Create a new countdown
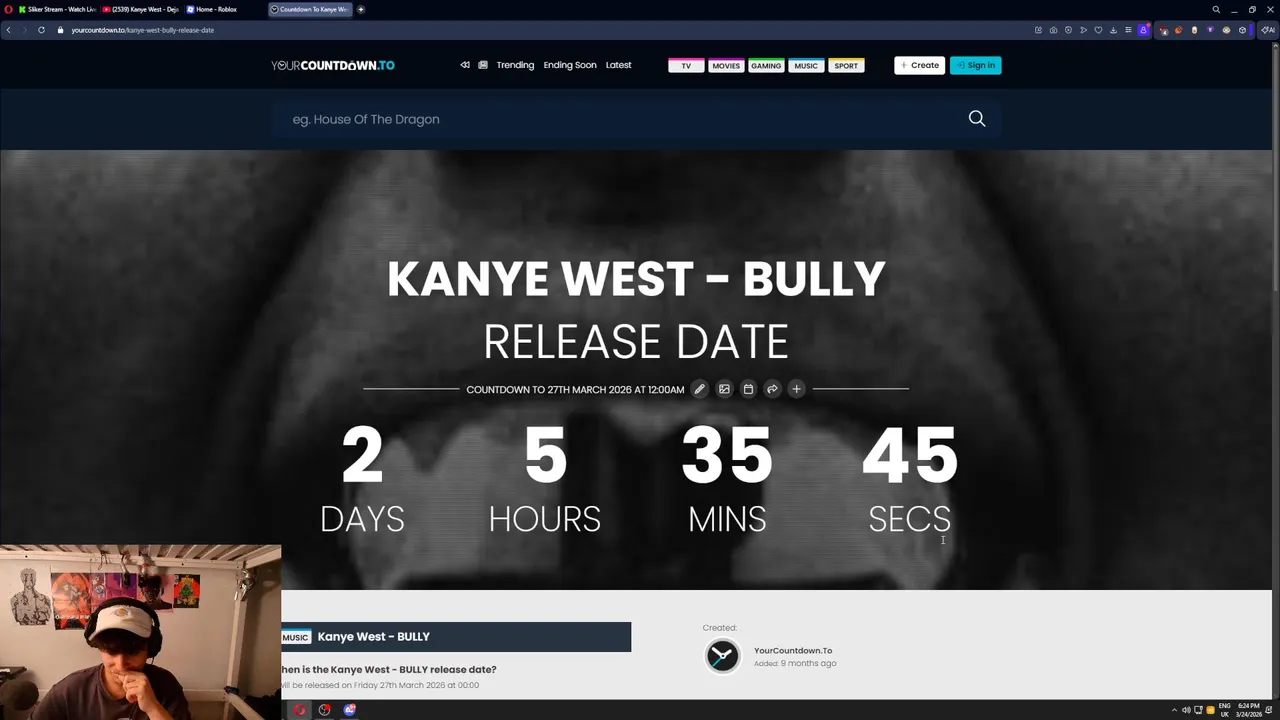Viewport: 1280px width, 720px height. 919,65
